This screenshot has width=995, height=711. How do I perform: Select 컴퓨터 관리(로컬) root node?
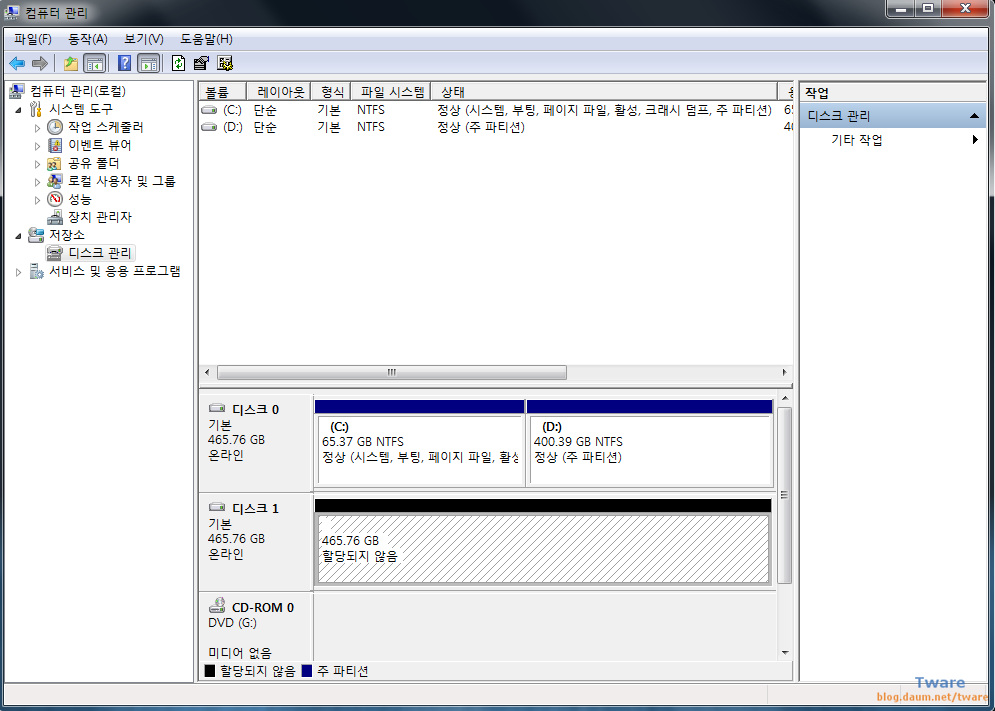[77, 91]
